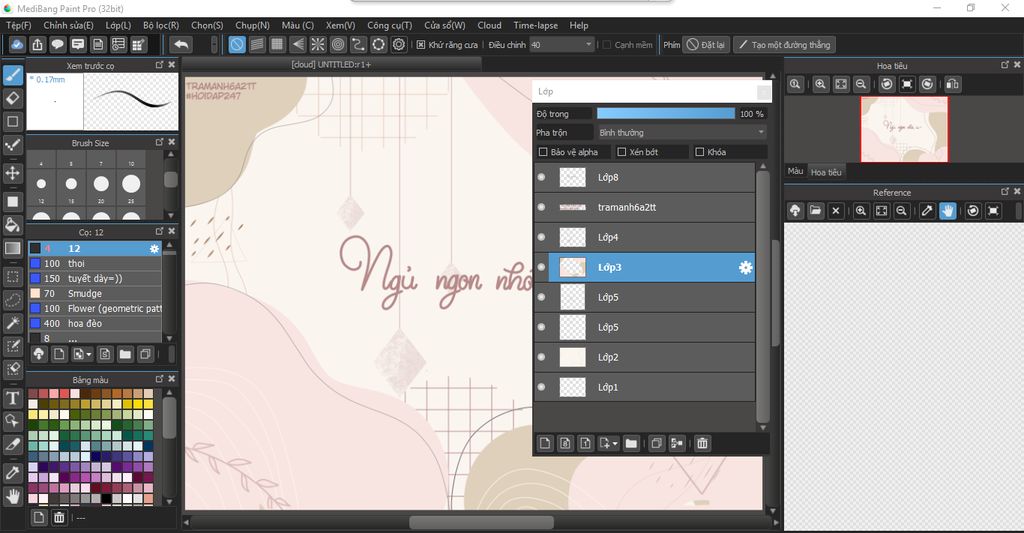Select the Gradient tool
1024x533 pixels.
(12, 248)
